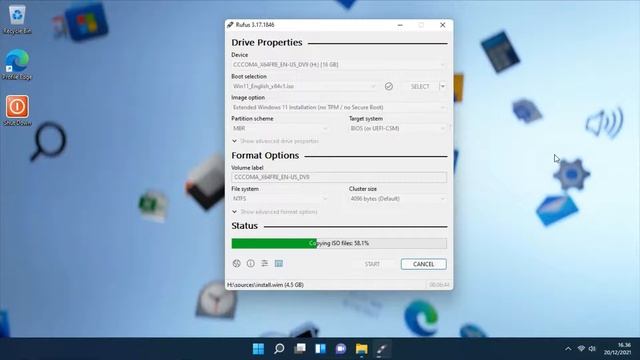
Task: Open the Rufus language globe icon
Action: pos(236,264)
